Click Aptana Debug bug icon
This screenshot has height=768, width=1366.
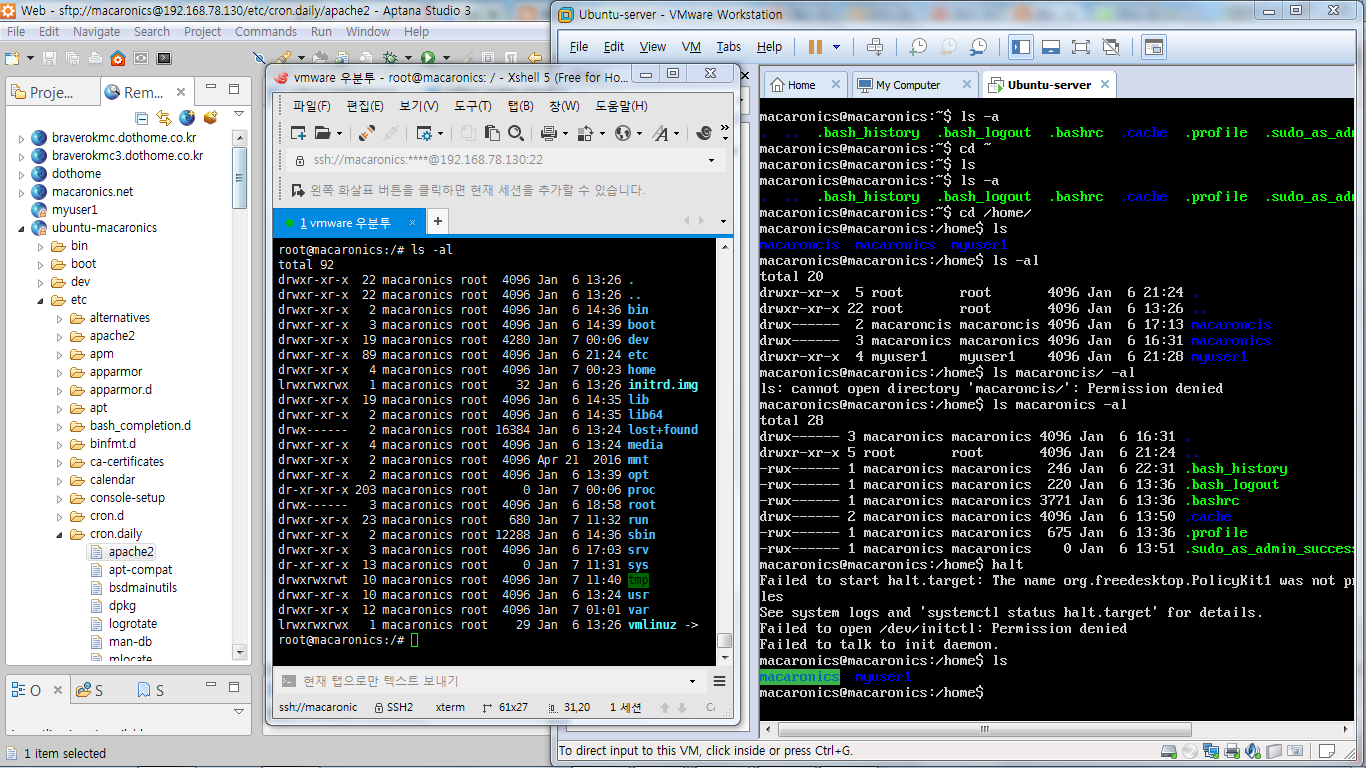coord(390,58)
